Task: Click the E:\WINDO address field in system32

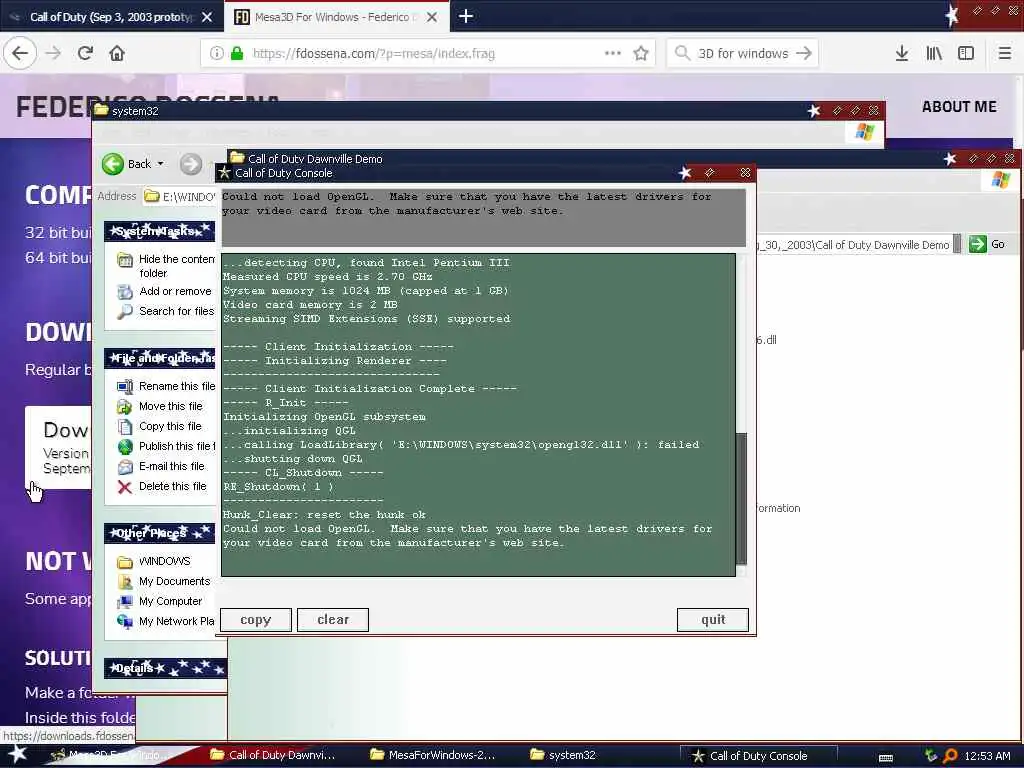Action: pyautogui.click(x=179, y=197)
